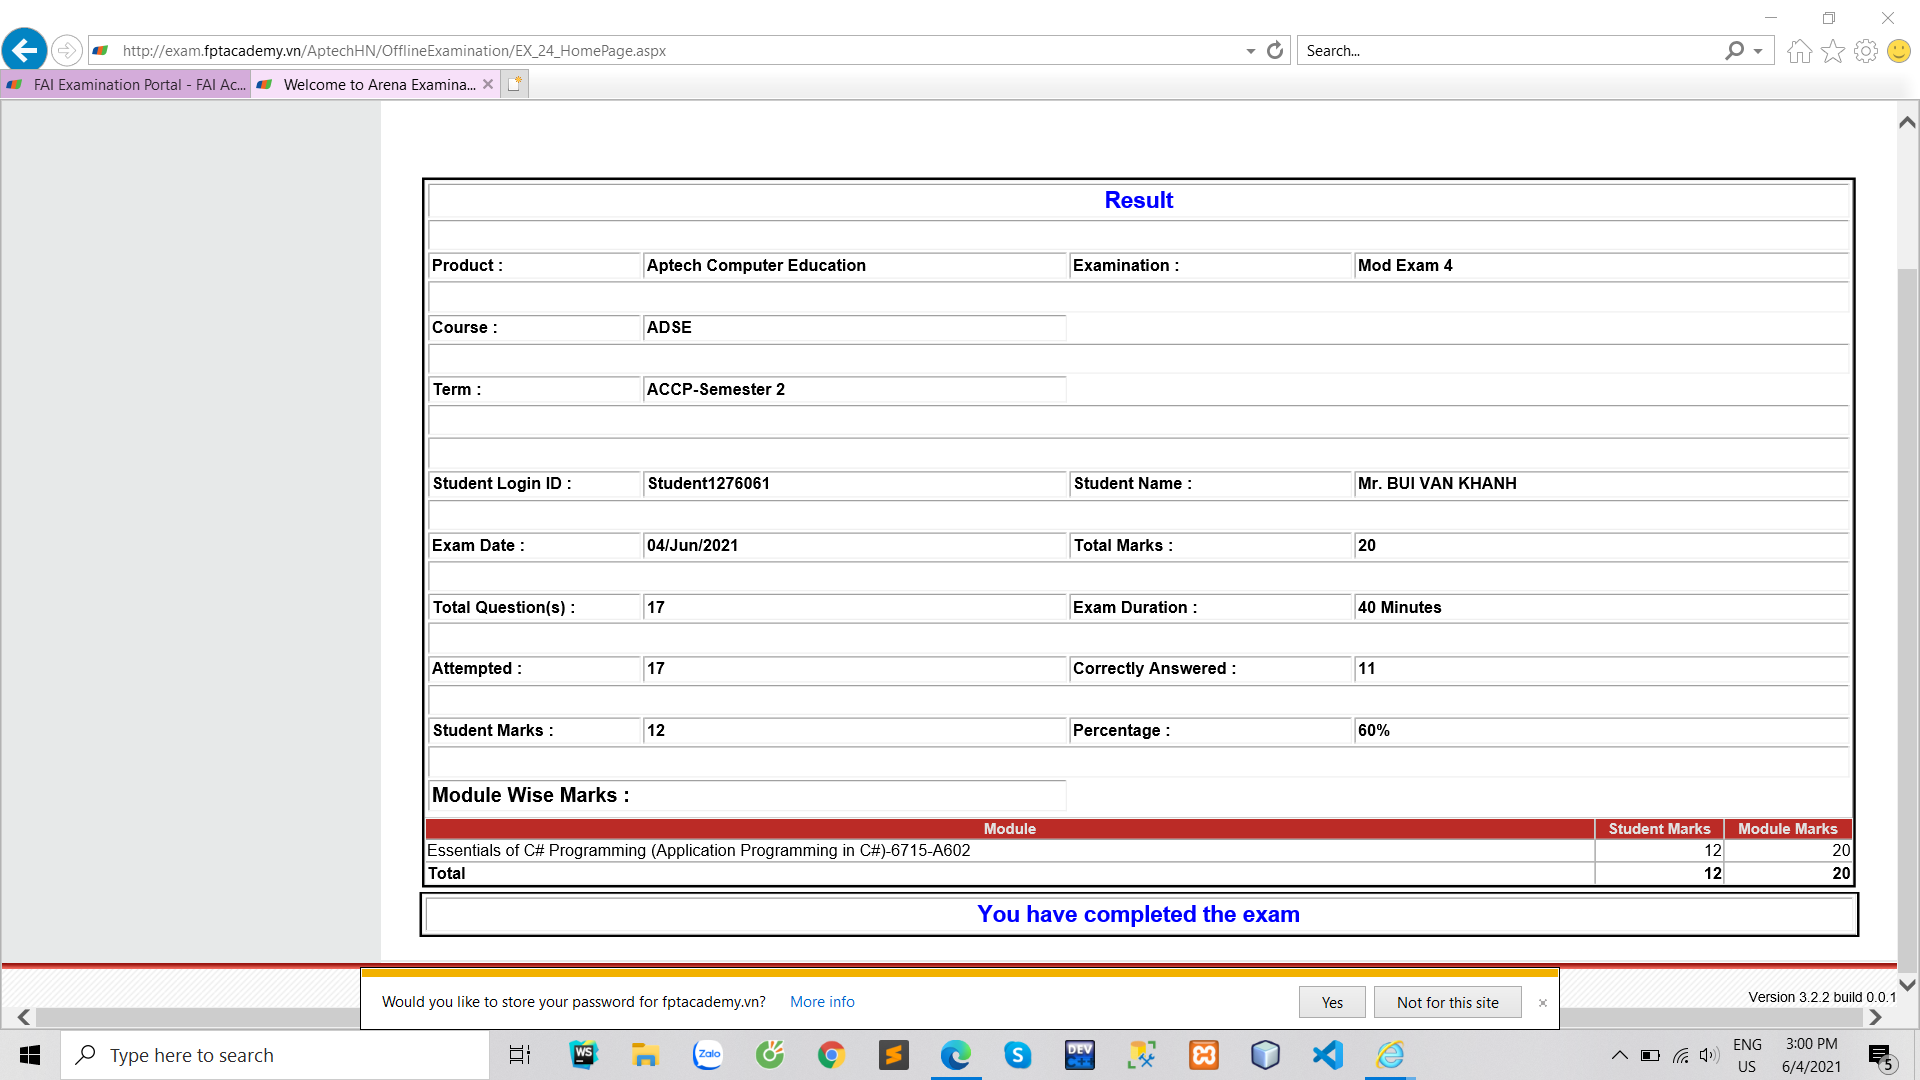Click ENG US language indicator
Screen dimensions: 1920x1080
(x=1747, y=1055)
